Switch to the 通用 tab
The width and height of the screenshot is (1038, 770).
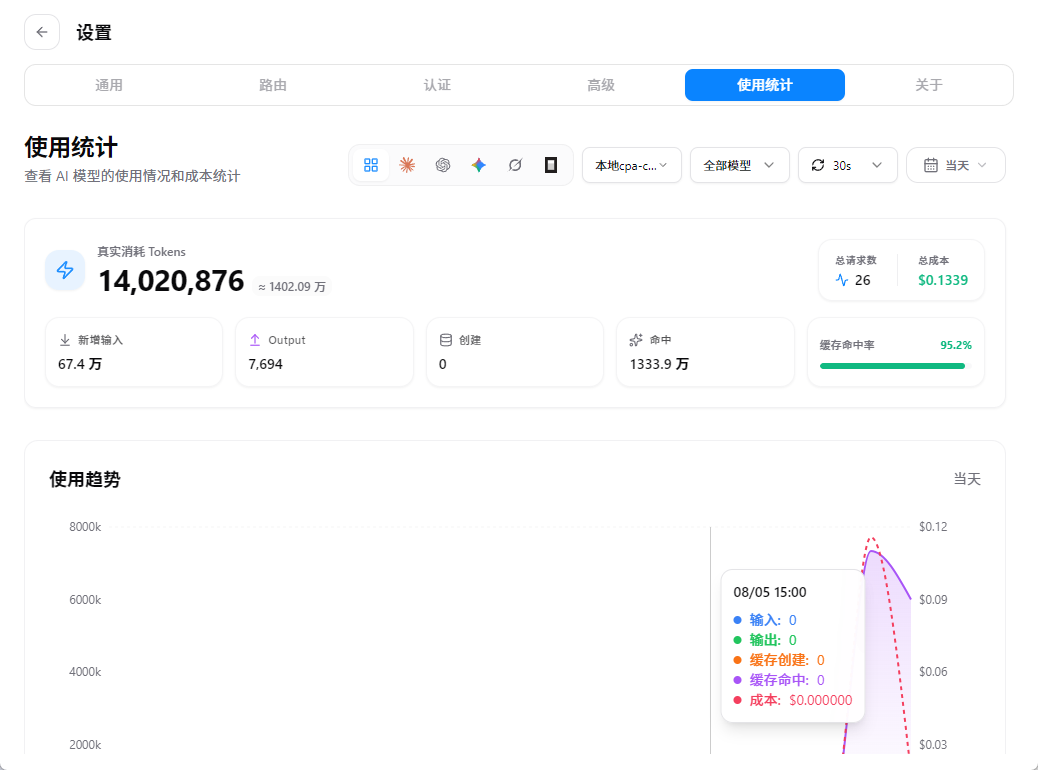(109, 85)
